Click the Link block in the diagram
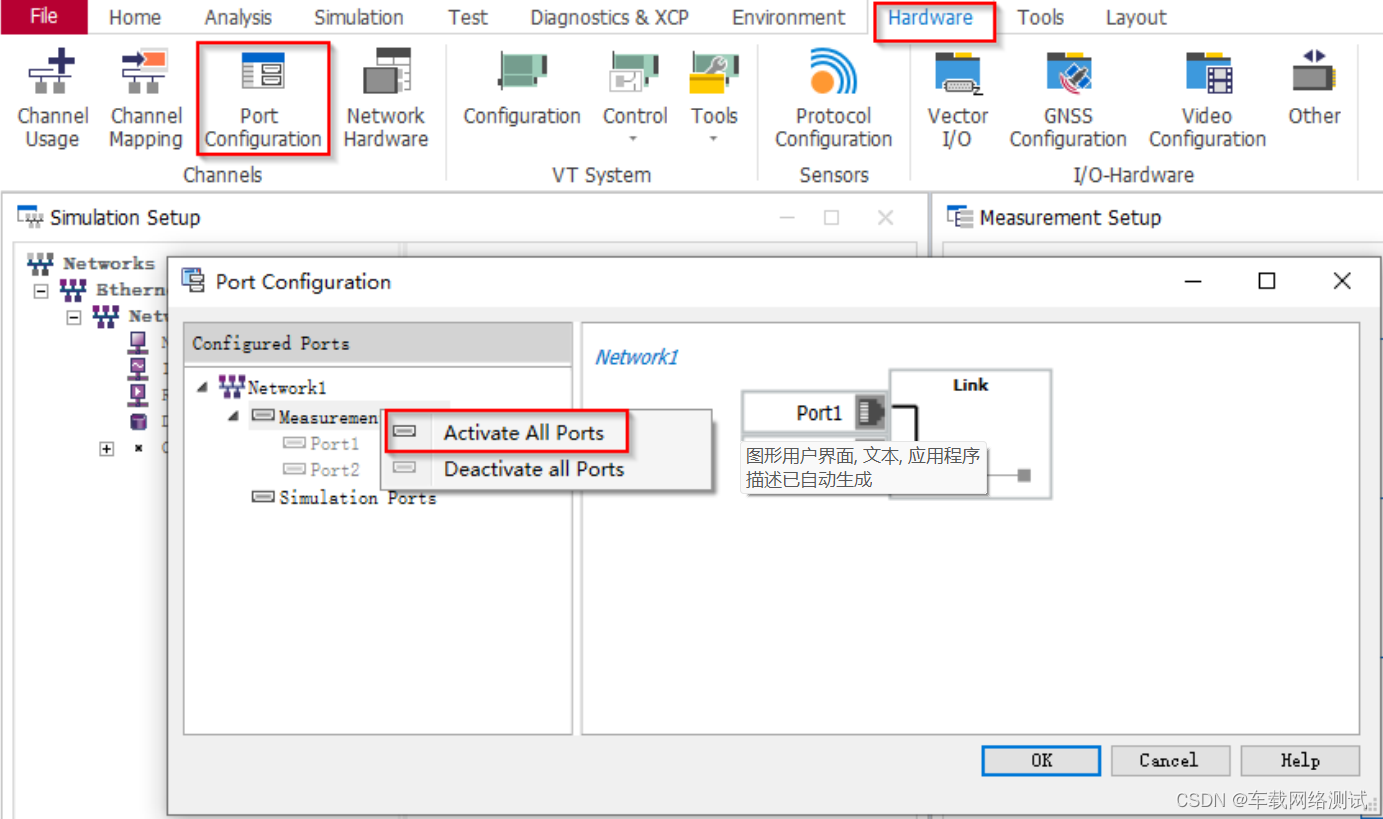Viewport: 1383px width, 819px height. click(970, 433)
